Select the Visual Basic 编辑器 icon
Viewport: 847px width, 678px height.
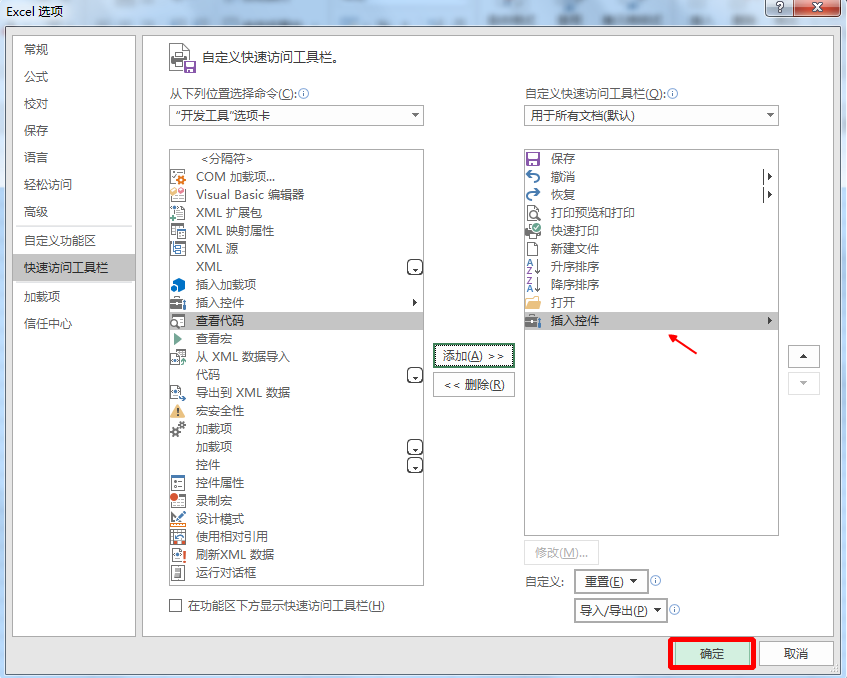click(x=178, y=194)
